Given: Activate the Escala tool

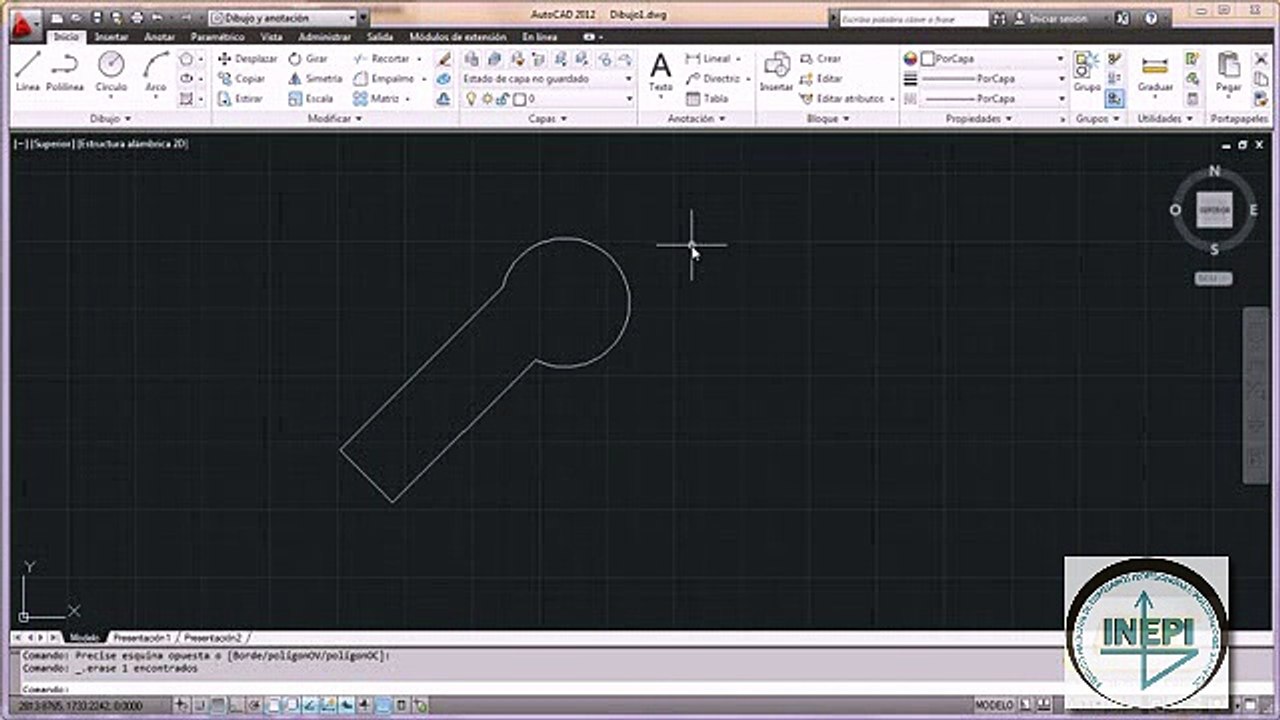Looking at the screenshot, I should tap(311, 99).
